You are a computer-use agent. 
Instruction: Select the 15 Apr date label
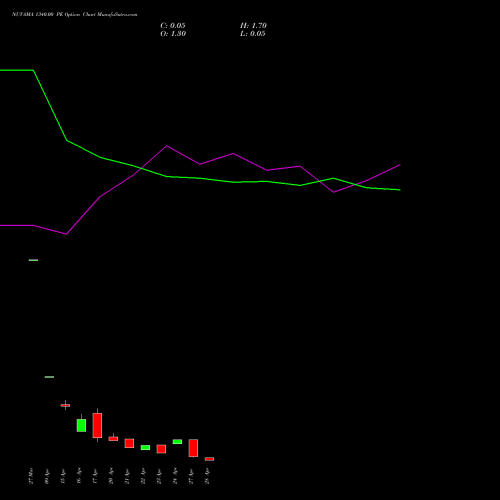(63, 476)
